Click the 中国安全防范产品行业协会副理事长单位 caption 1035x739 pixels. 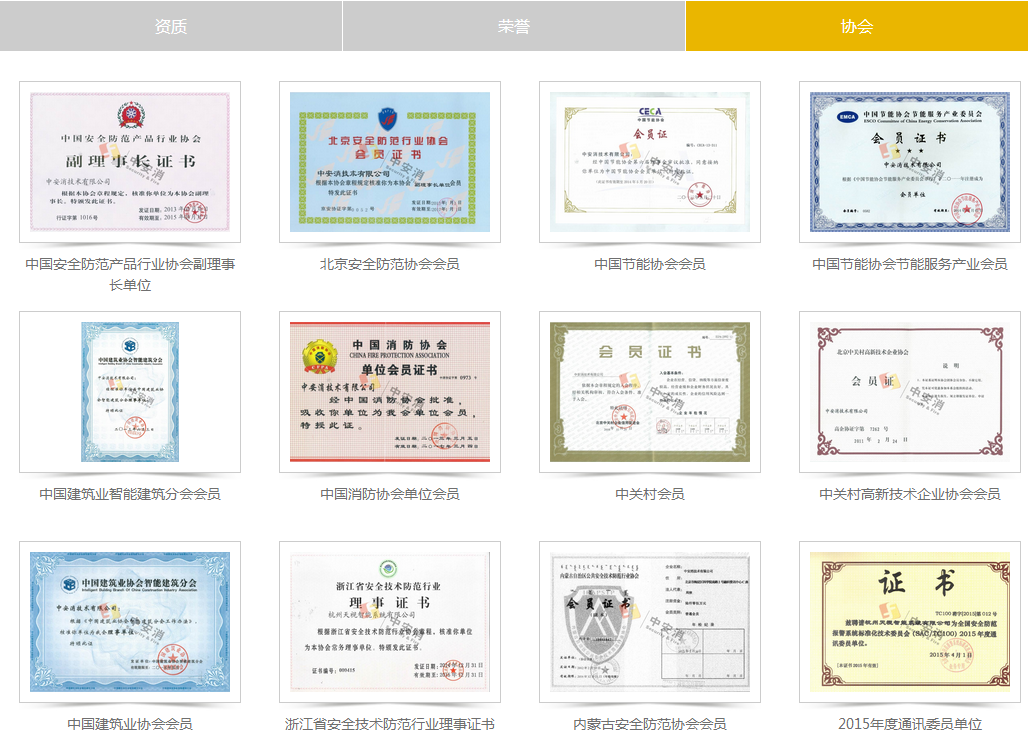click(130, 274)
